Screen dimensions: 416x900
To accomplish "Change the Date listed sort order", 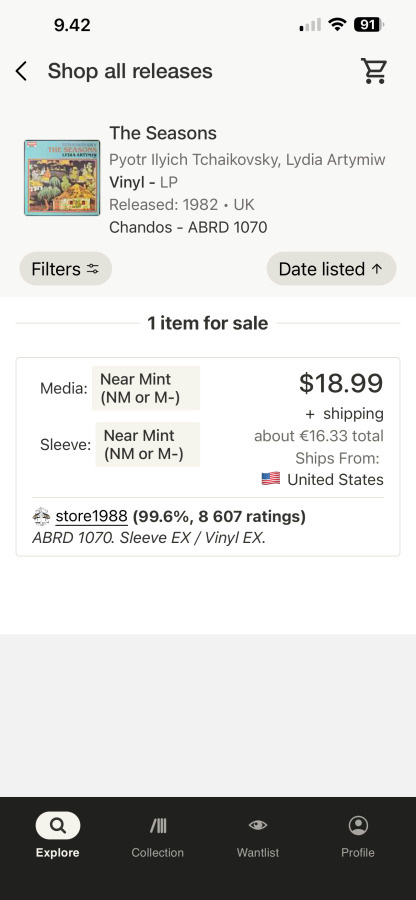I will 331,269.
